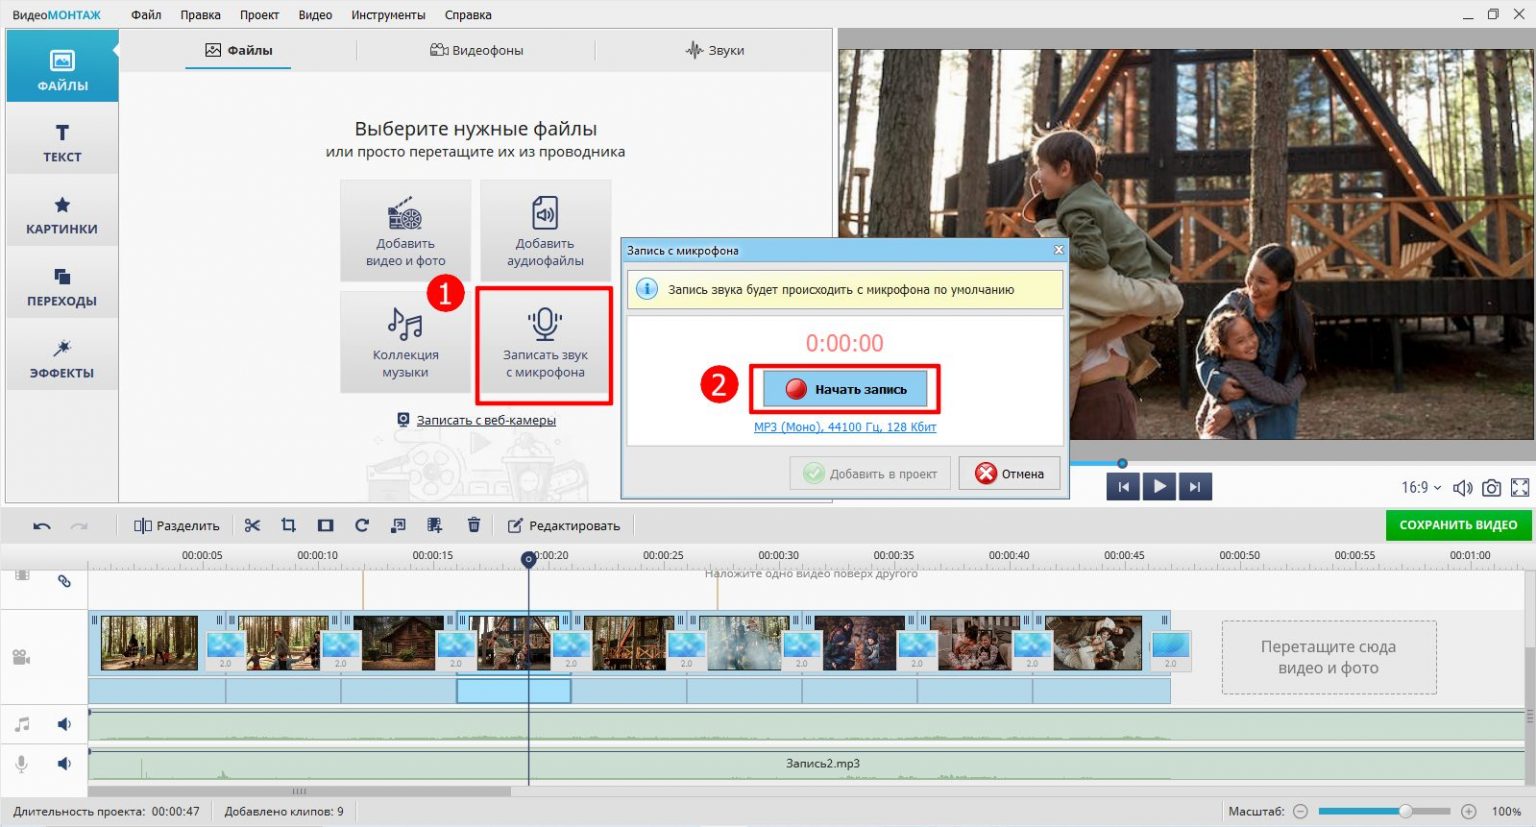Mute the music track speaker

(x=64, y=724)
